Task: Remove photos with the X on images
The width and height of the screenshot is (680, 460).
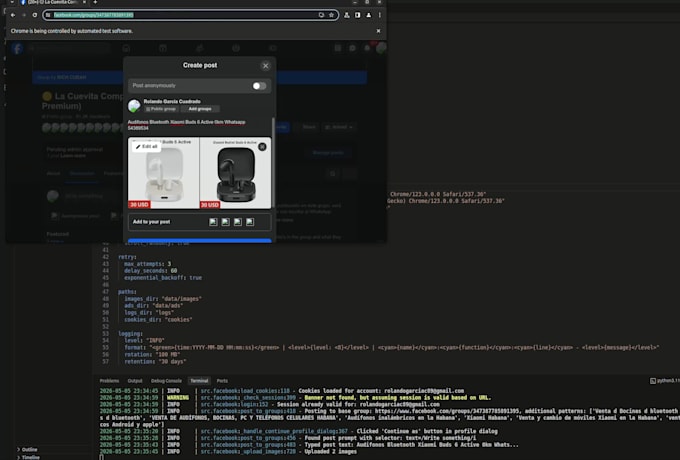Action: 262,147
